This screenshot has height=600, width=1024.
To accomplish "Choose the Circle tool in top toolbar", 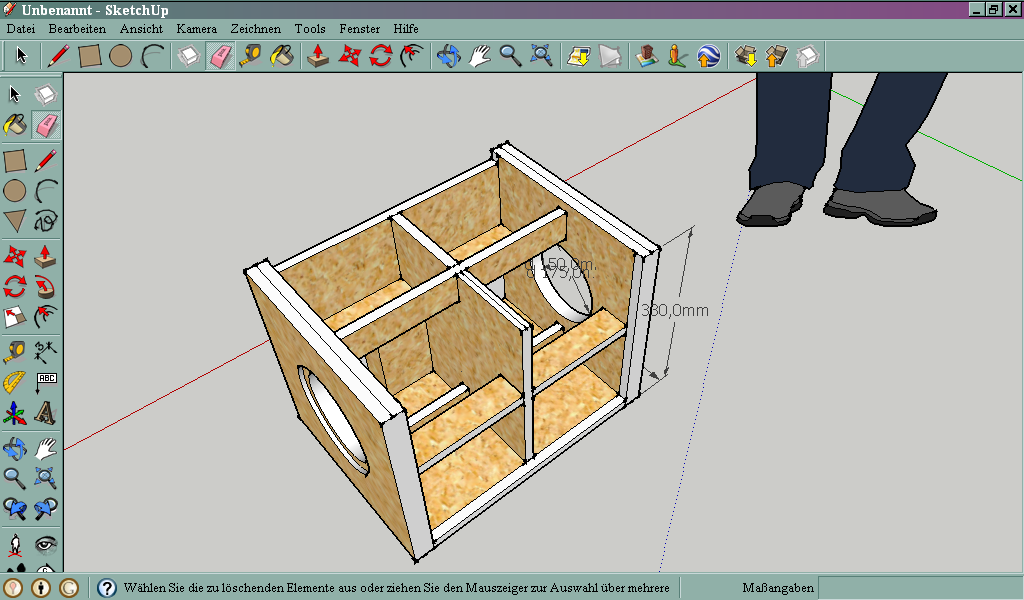I will [121, 56].
